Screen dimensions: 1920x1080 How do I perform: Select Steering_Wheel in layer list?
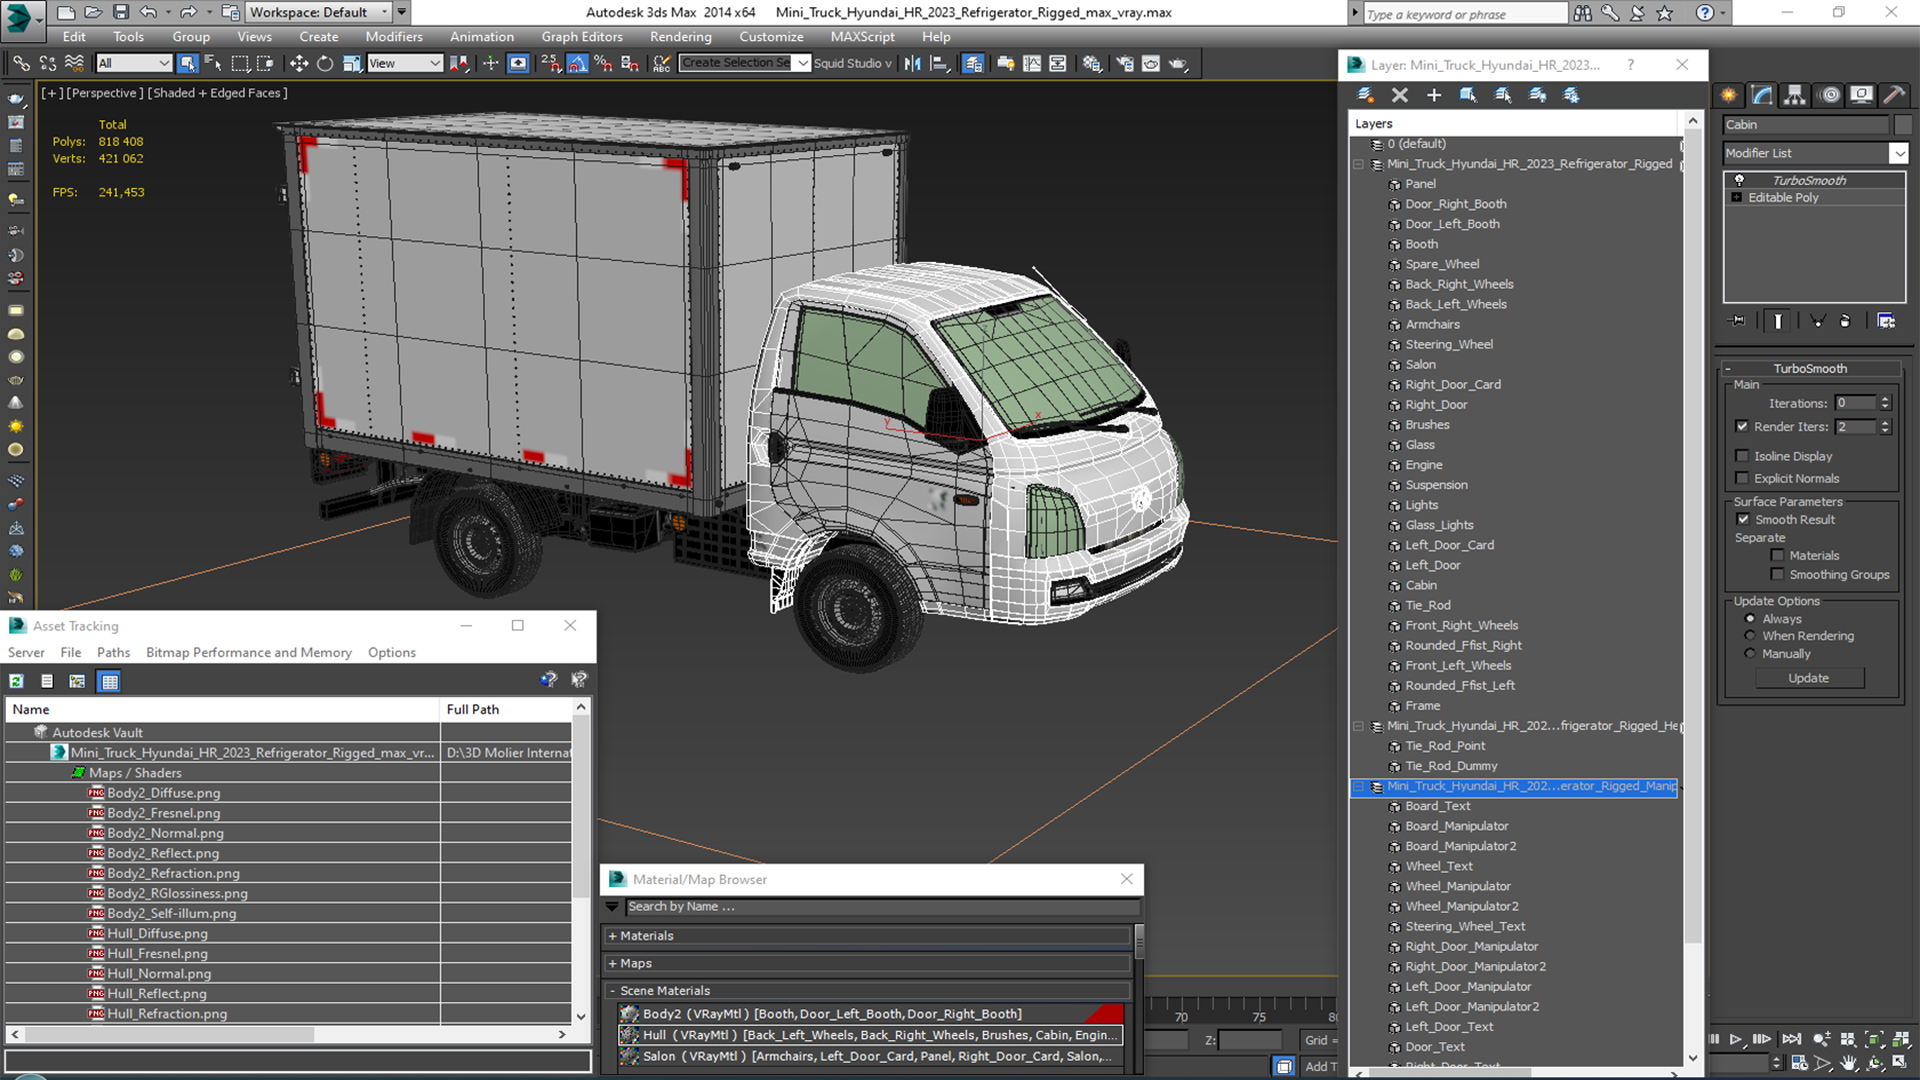(1448, 345)
